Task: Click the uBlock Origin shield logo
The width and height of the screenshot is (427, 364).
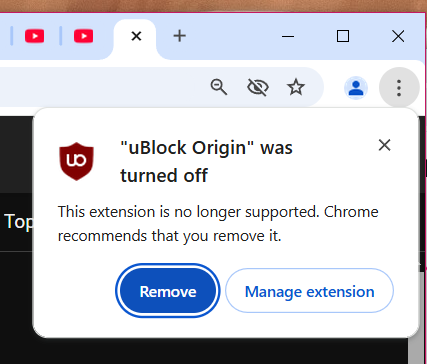Action: (76, 161)
